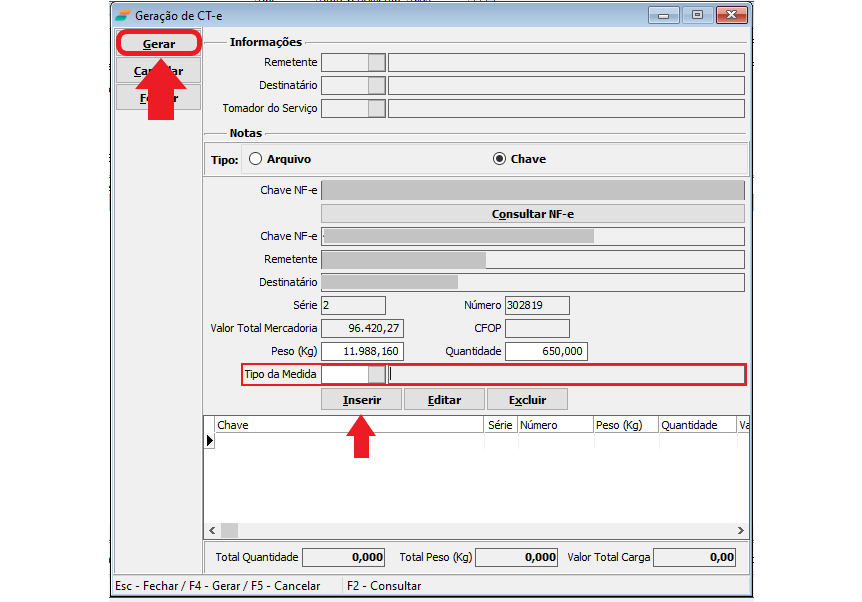Click the grid's current row indicator arrow
Screen dimensions: 862x602
(210, 440)
